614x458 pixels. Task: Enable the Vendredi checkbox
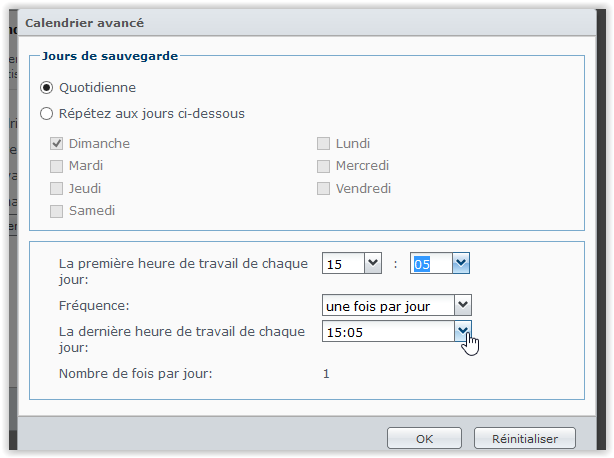pos(324,188)
